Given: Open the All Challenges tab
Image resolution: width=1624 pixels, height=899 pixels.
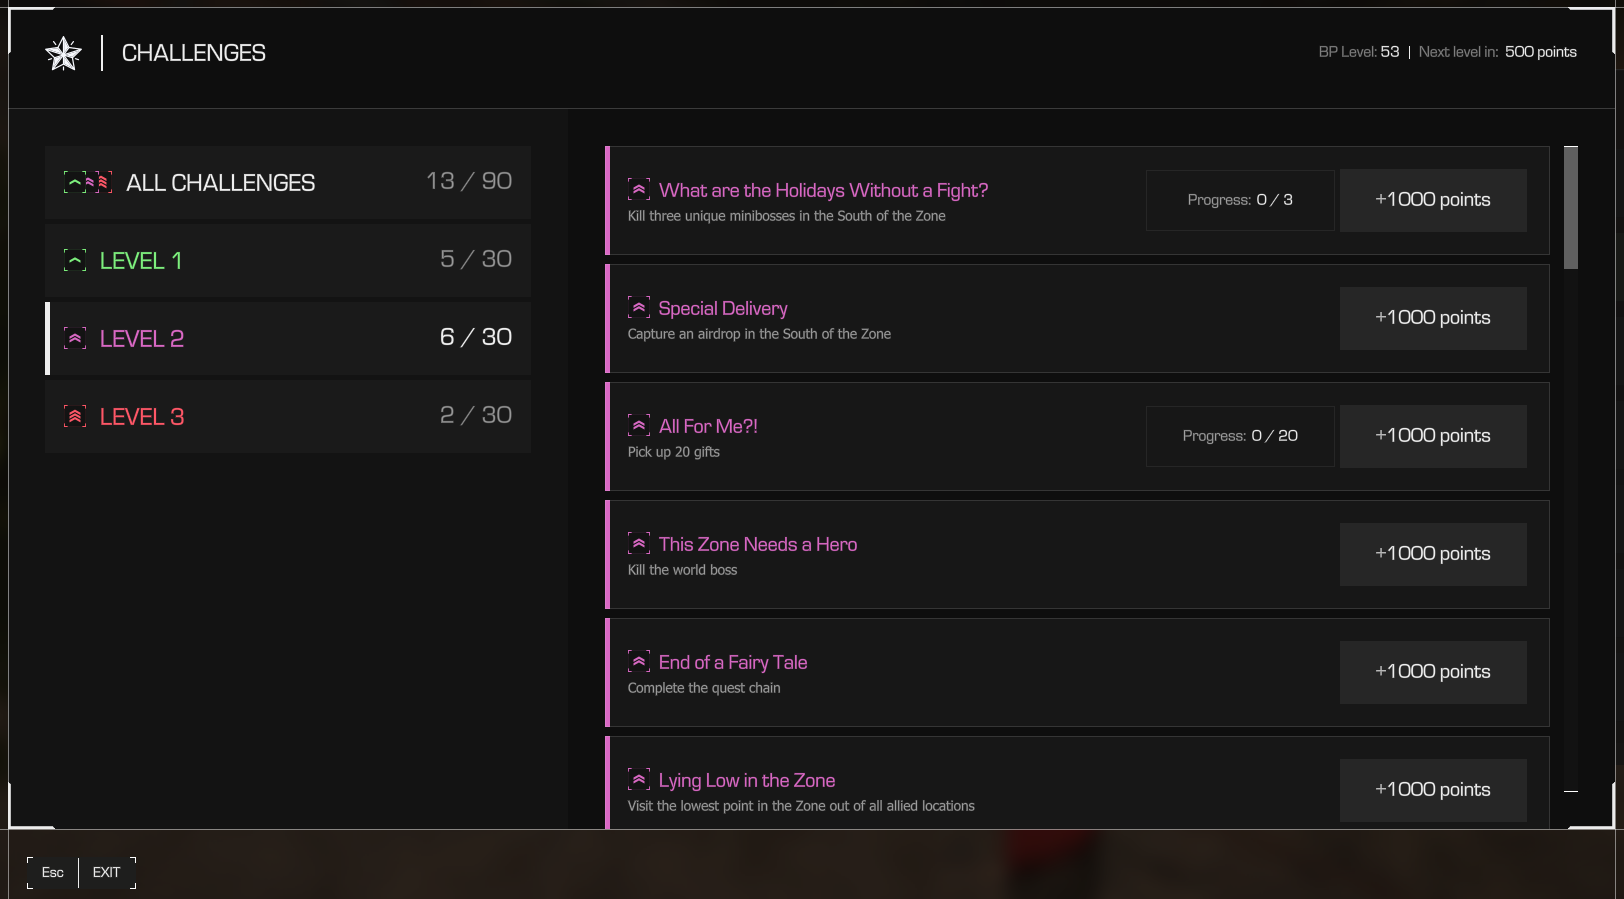Looking at the screenshot, I should 288,182.
